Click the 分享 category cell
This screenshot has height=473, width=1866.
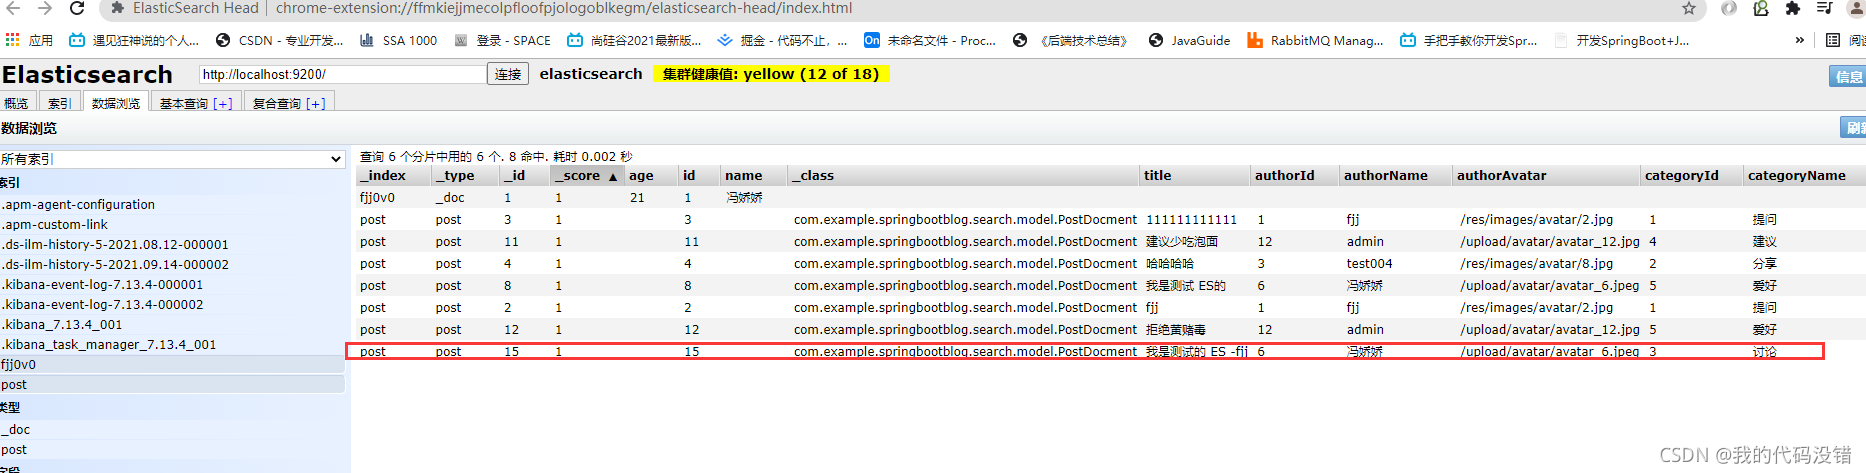pyautogui.click(x=1764, y=263)
